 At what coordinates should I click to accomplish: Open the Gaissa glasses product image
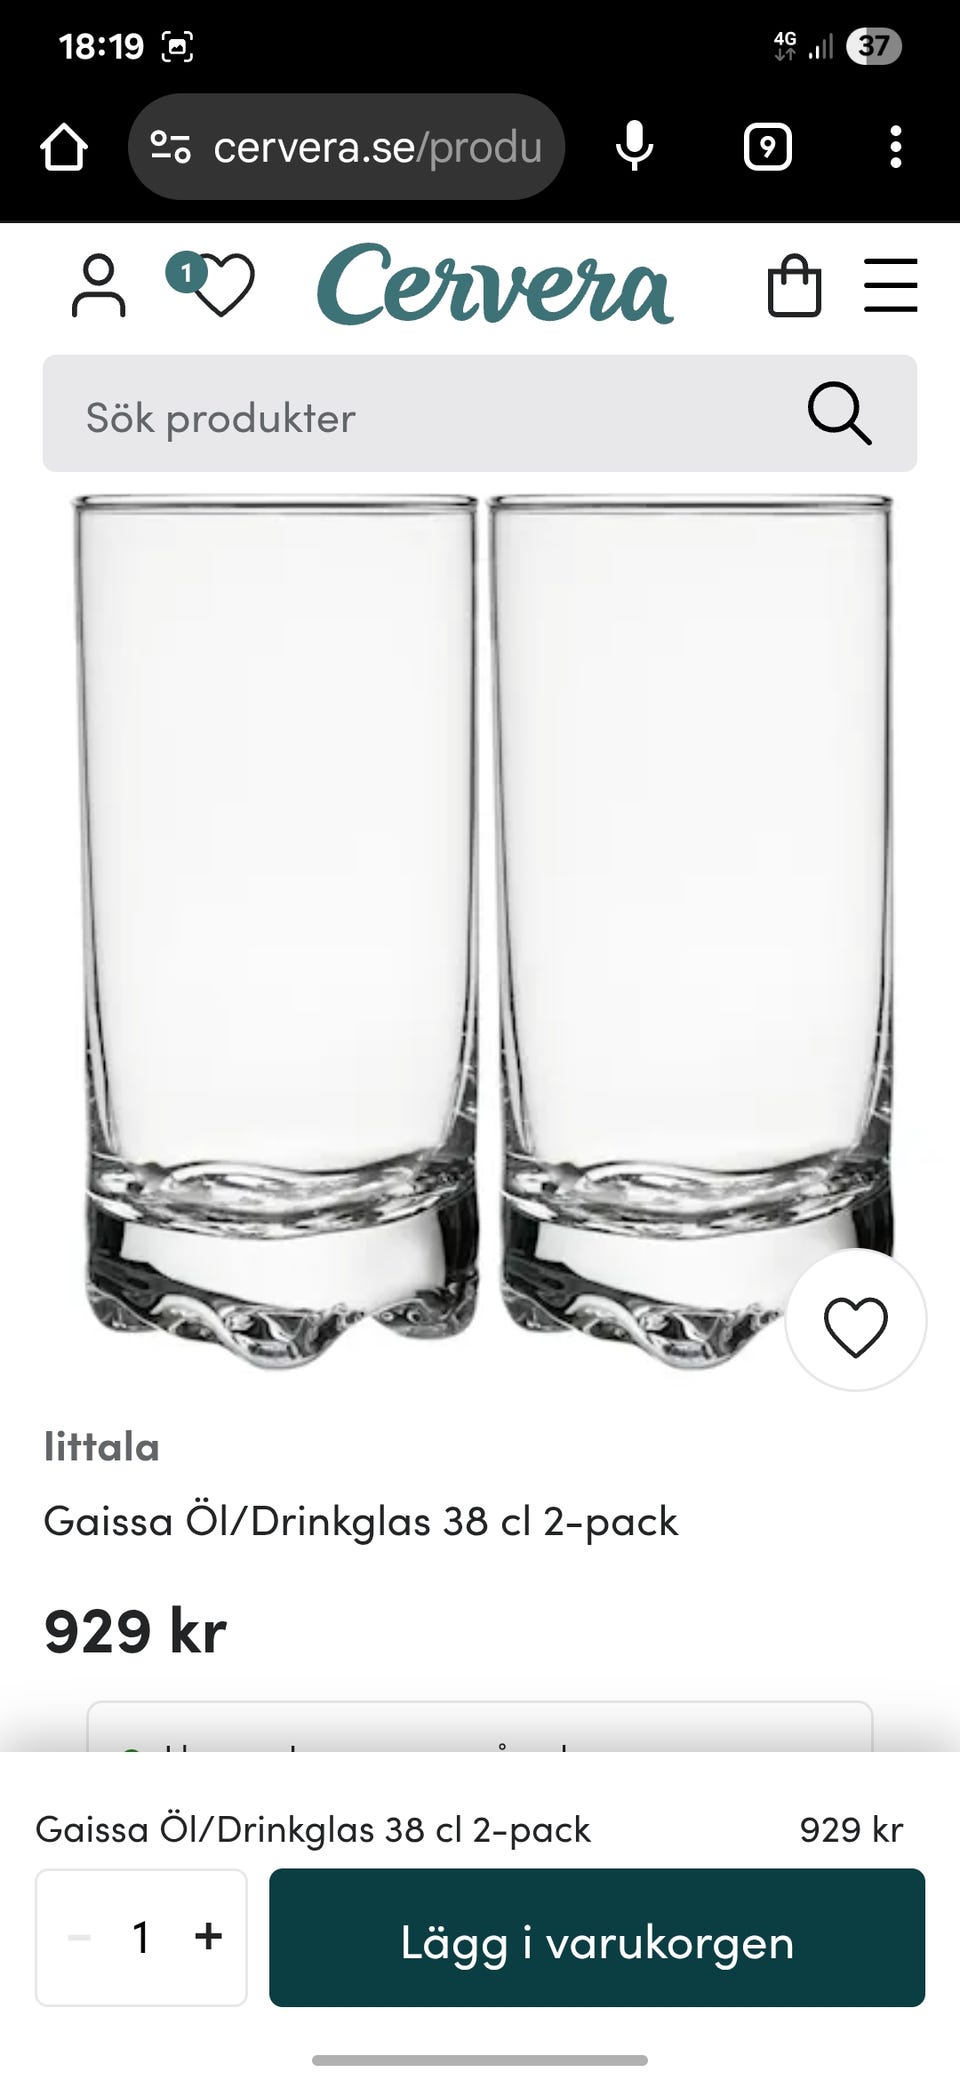coord(482,930)
